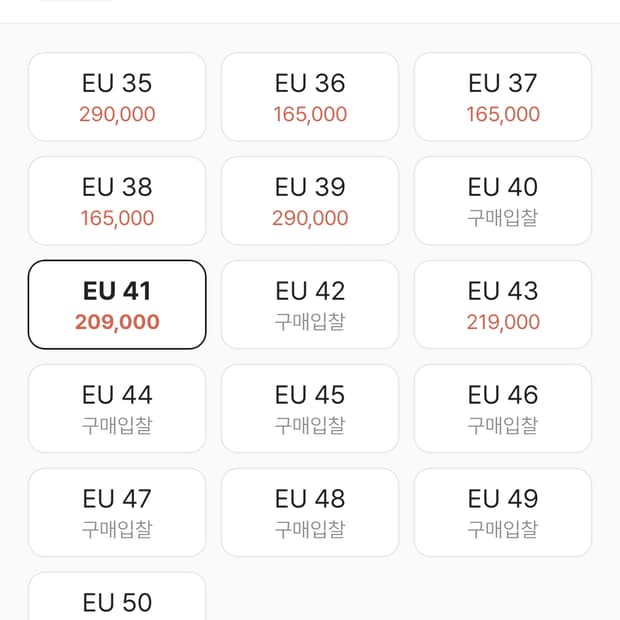Choose the EU 39 size option

[310, 201]
